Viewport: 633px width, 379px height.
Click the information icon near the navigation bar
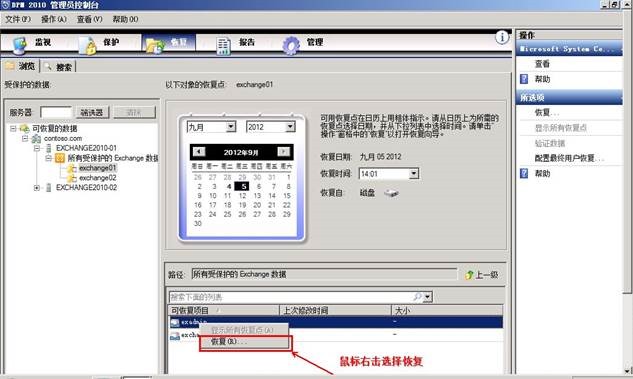[502, 38]
